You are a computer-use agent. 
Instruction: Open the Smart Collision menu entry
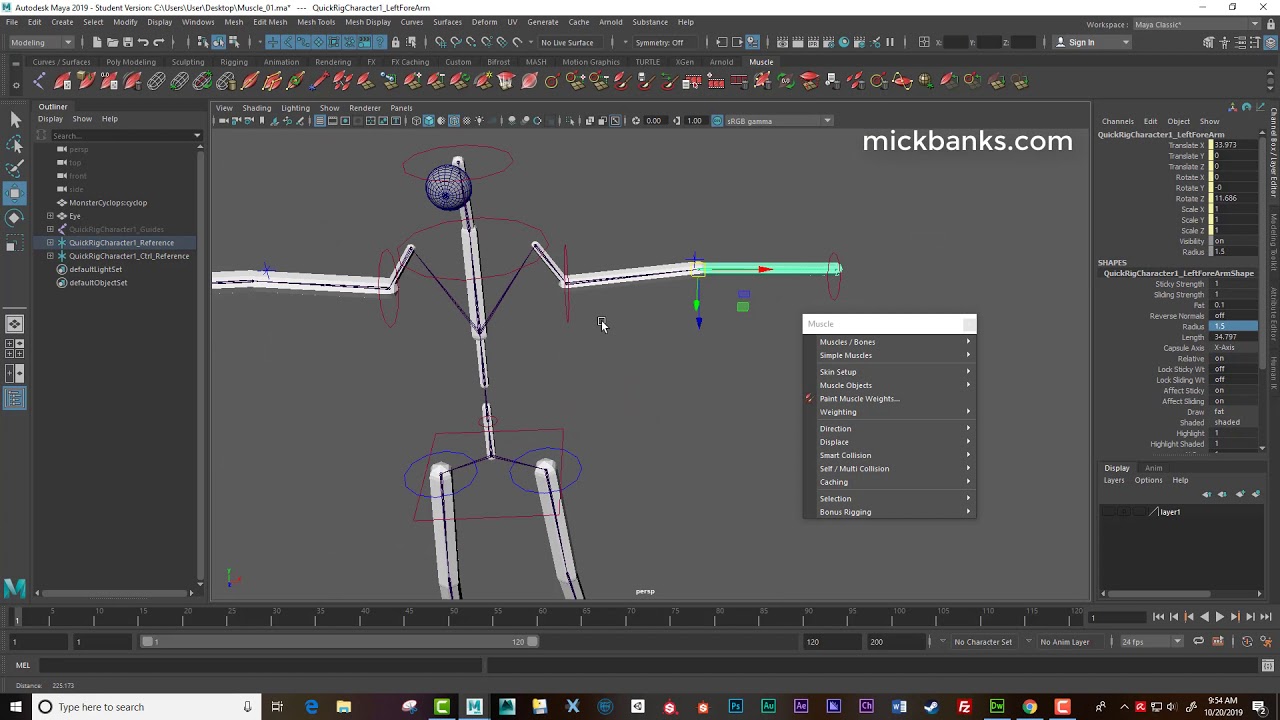[889, 455]
